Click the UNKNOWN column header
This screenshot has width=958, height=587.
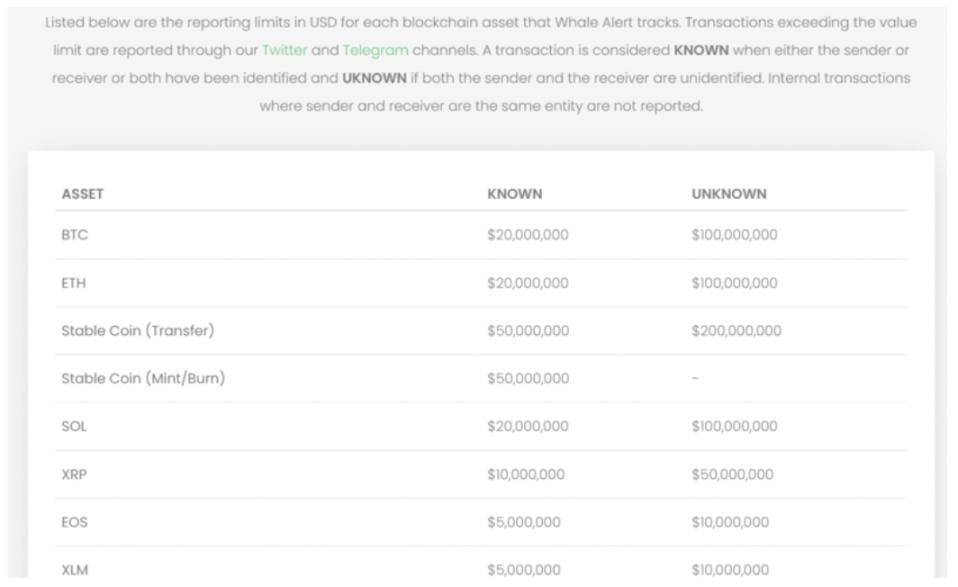[x=729, y=194]
